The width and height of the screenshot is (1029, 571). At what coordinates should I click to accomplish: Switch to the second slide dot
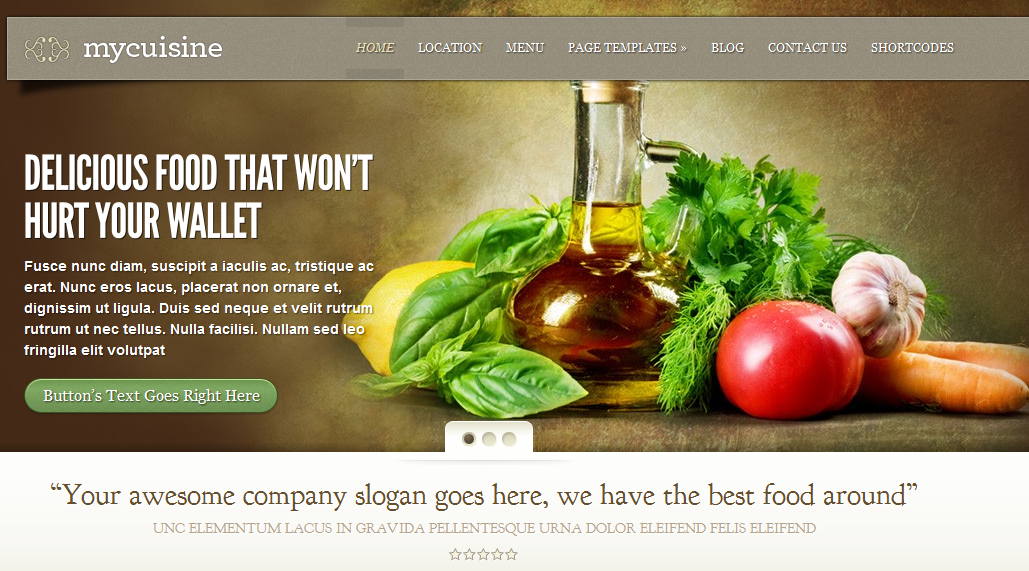pyautogui.click(x=489, y=438)
